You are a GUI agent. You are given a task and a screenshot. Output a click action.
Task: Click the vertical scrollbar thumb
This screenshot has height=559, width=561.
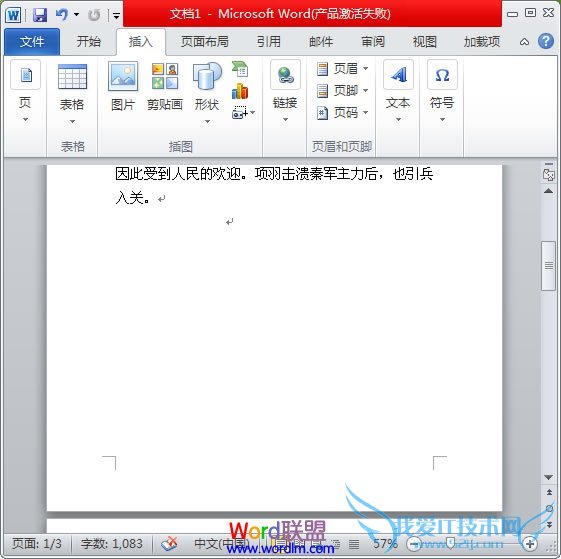click(548, 266)
